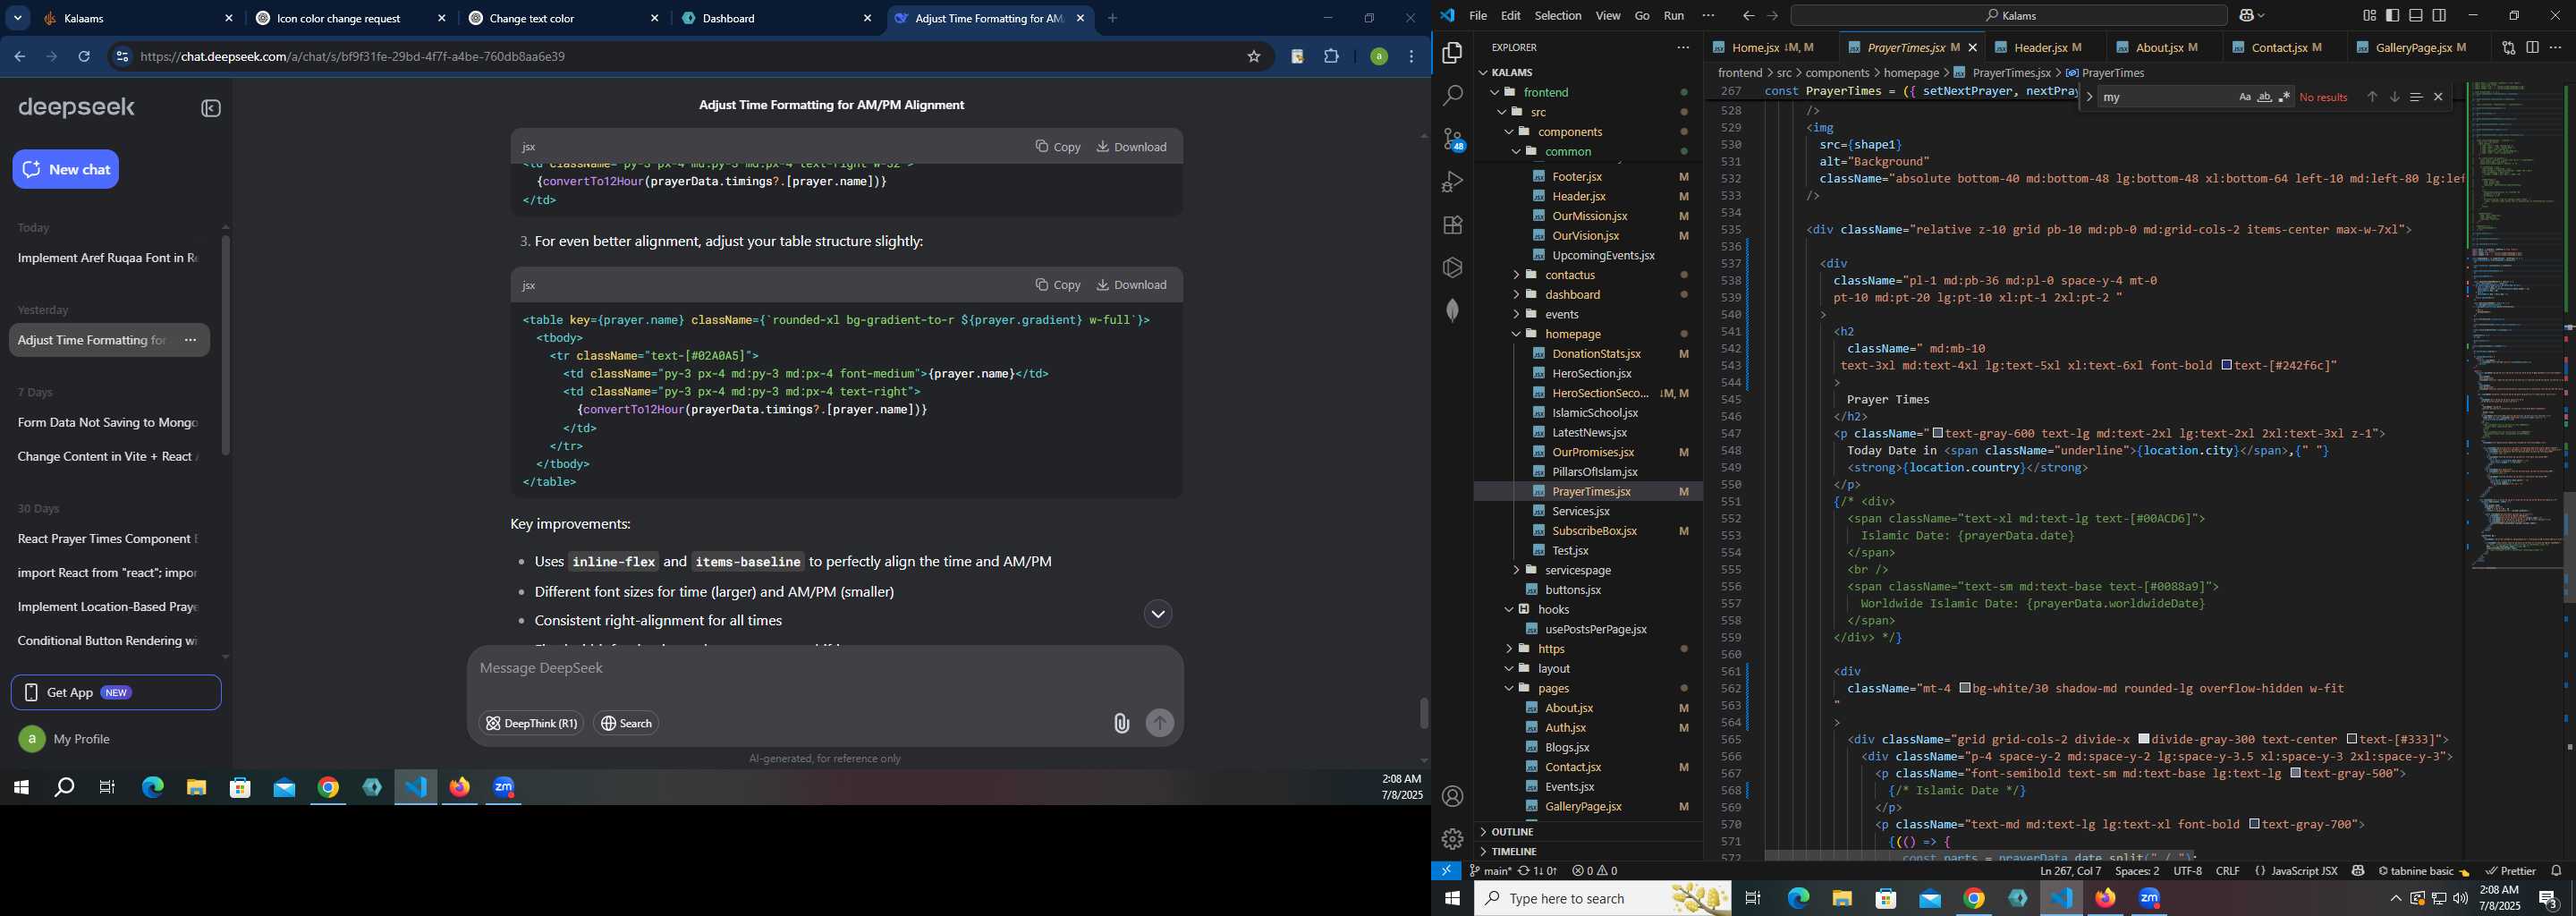Click remote window icon in VS Code status bar

[x=1446, y=871]
